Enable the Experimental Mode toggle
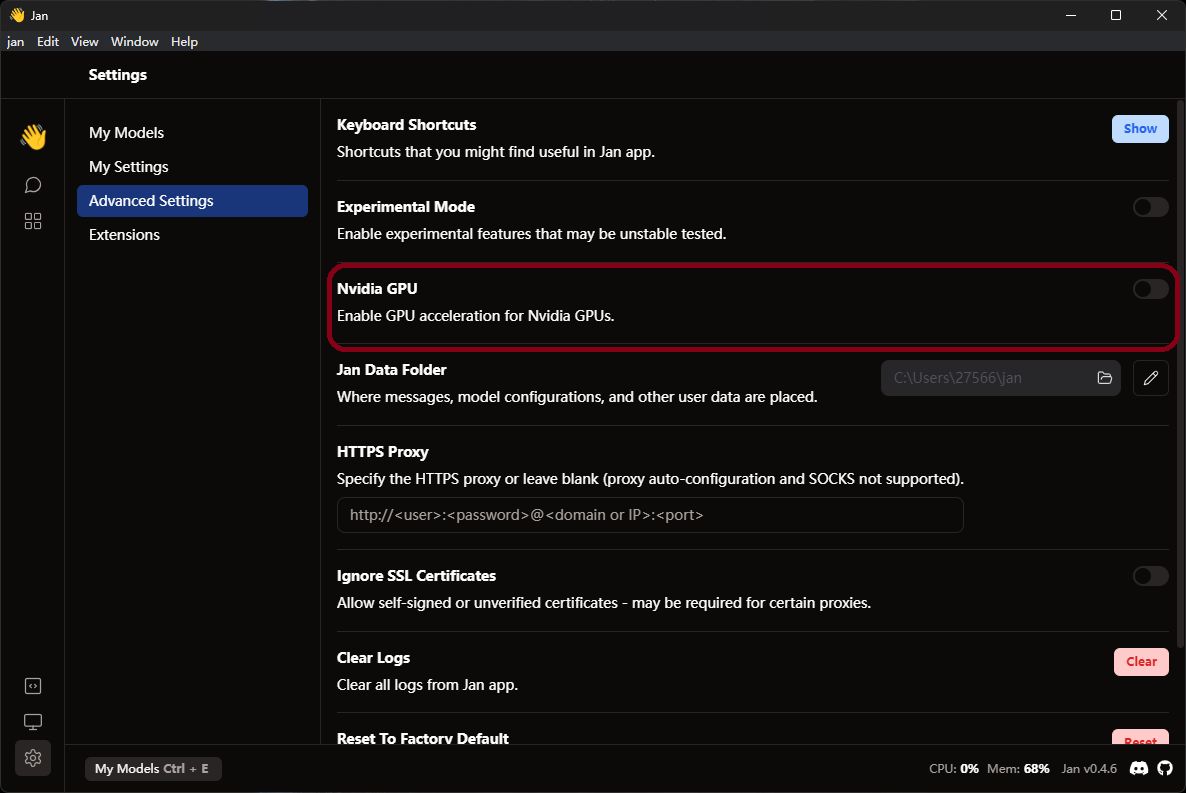 1150,207
